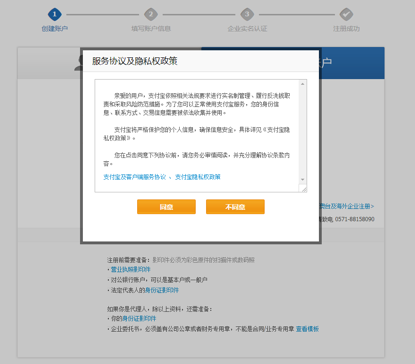Click the phone number 0571-88158090

point(355,219)
